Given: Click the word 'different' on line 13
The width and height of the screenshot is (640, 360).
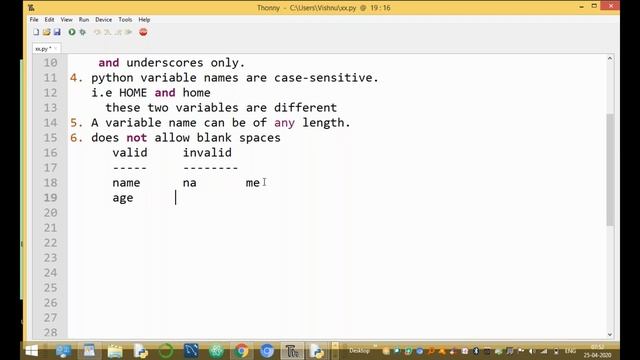Looking at the screenshot, I should coord(305,108).
